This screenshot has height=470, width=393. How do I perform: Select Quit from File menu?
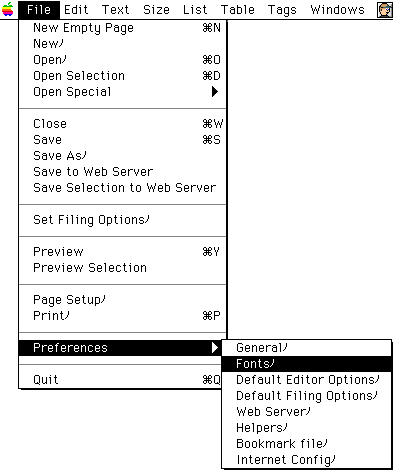[123, 380]
